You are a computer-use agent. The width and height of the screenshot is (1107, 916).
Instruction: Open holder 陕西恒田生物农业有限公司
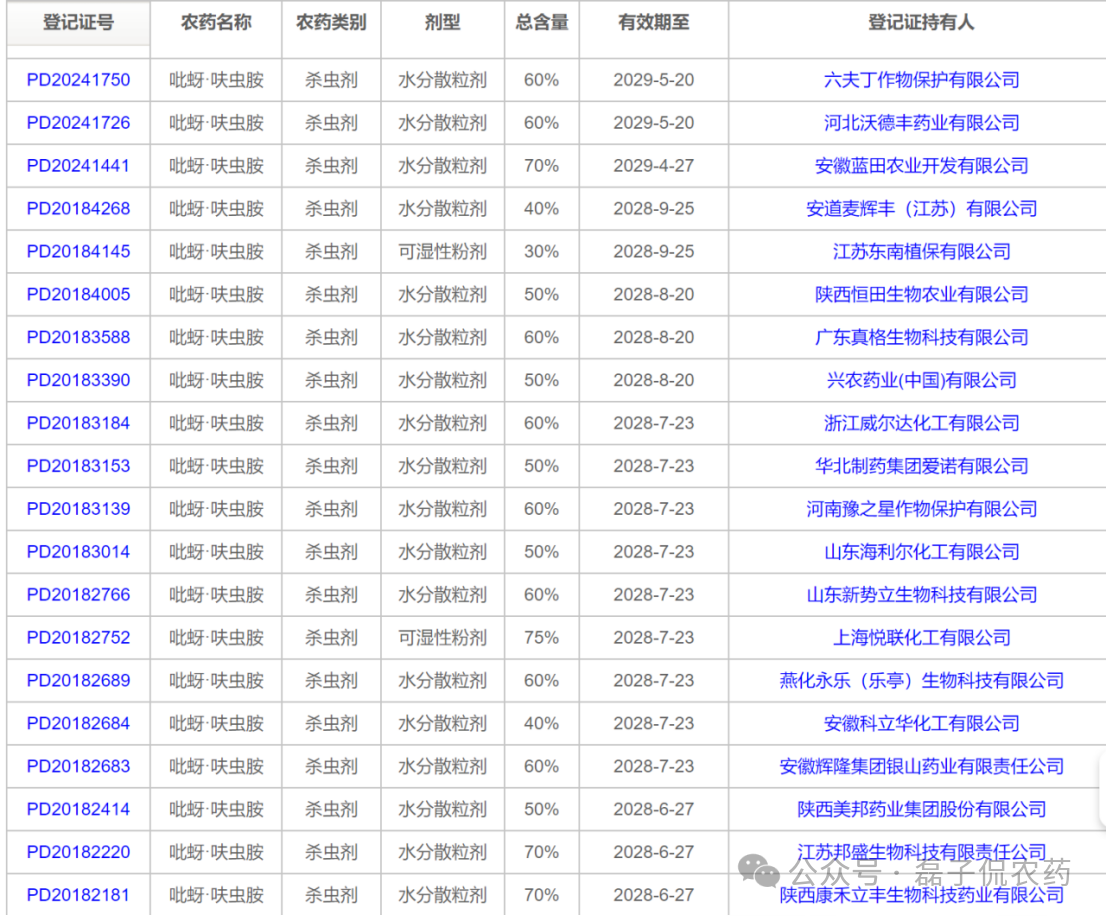tap(921, 295)
